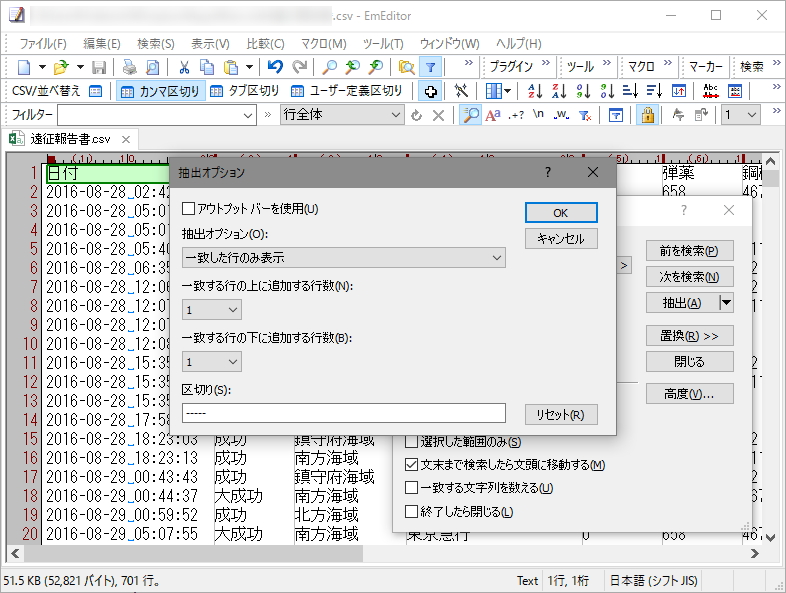Image resolution: width=786 pixels, height=593 pixels.
Task: Click the Paste clipboard icon
Action: point(231,67)
